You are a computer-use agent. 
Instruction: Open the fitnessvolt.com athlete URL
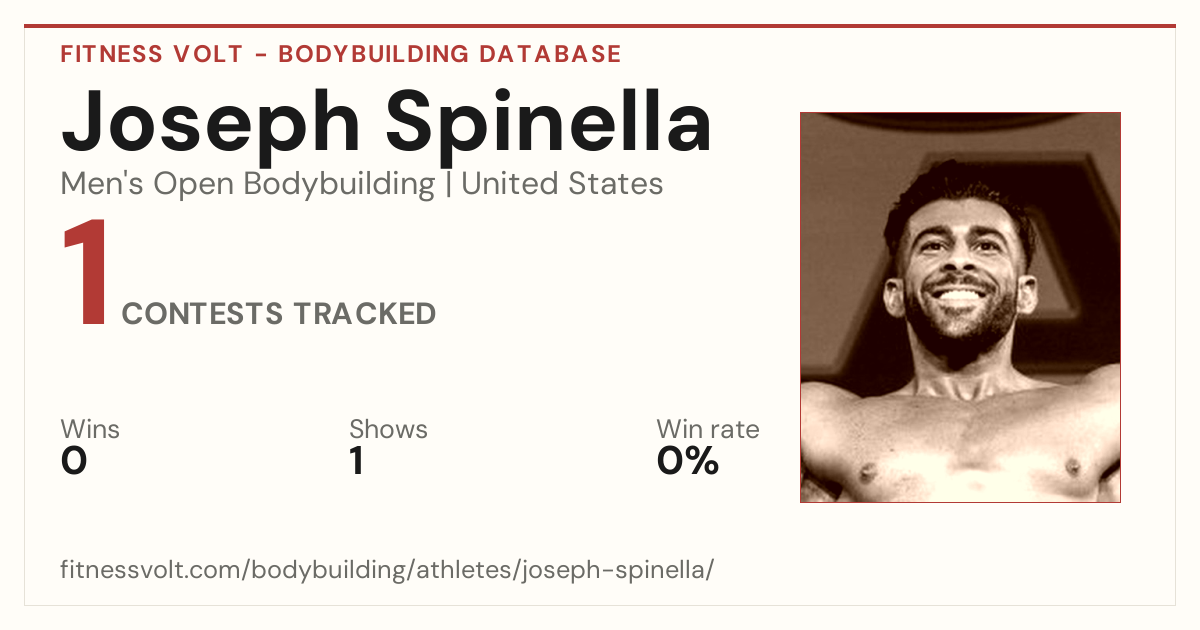click(387, 570)
